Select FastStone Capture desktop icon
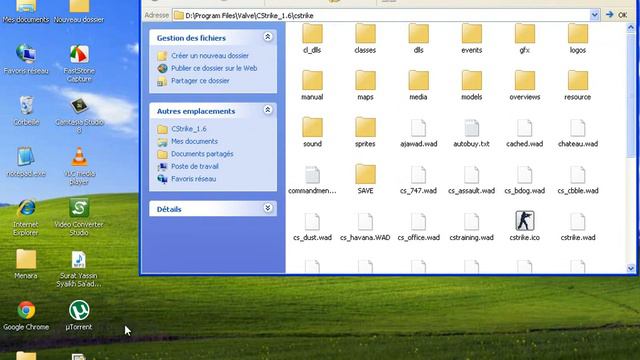The image size is (640, 360). click(x=79, y=63)
